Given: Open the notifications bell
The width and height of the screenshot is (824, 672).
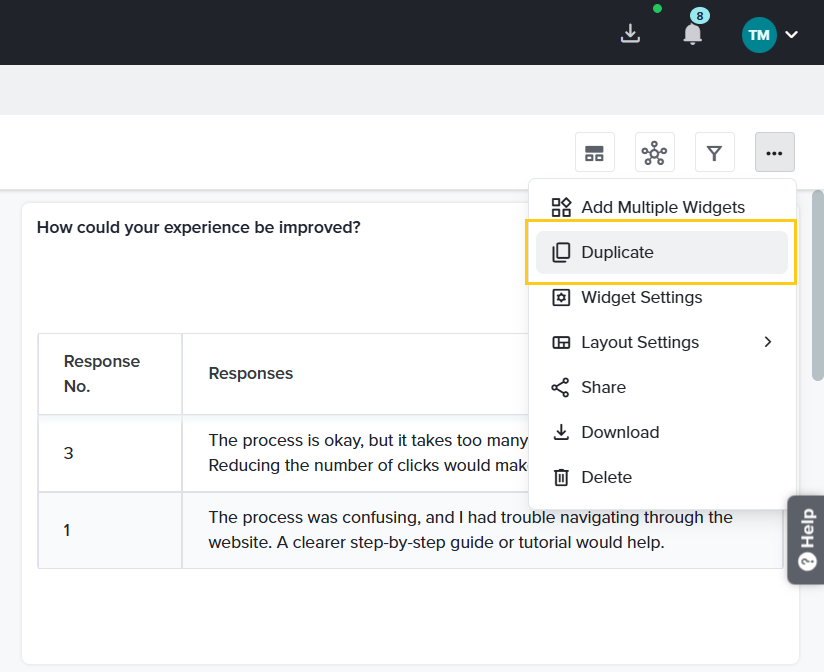Looking at the screenshot, I should point(692,34).
